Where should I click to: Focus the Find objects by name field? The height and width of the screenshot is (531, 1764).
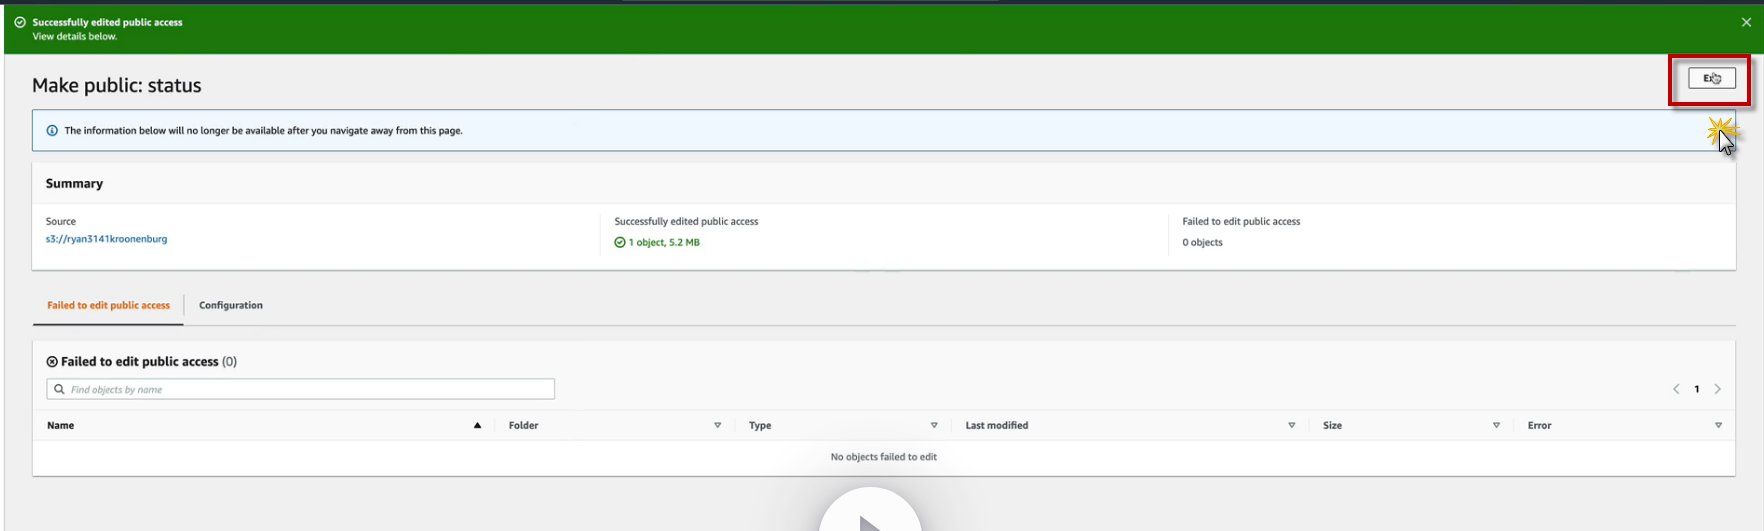coord(301,389)
